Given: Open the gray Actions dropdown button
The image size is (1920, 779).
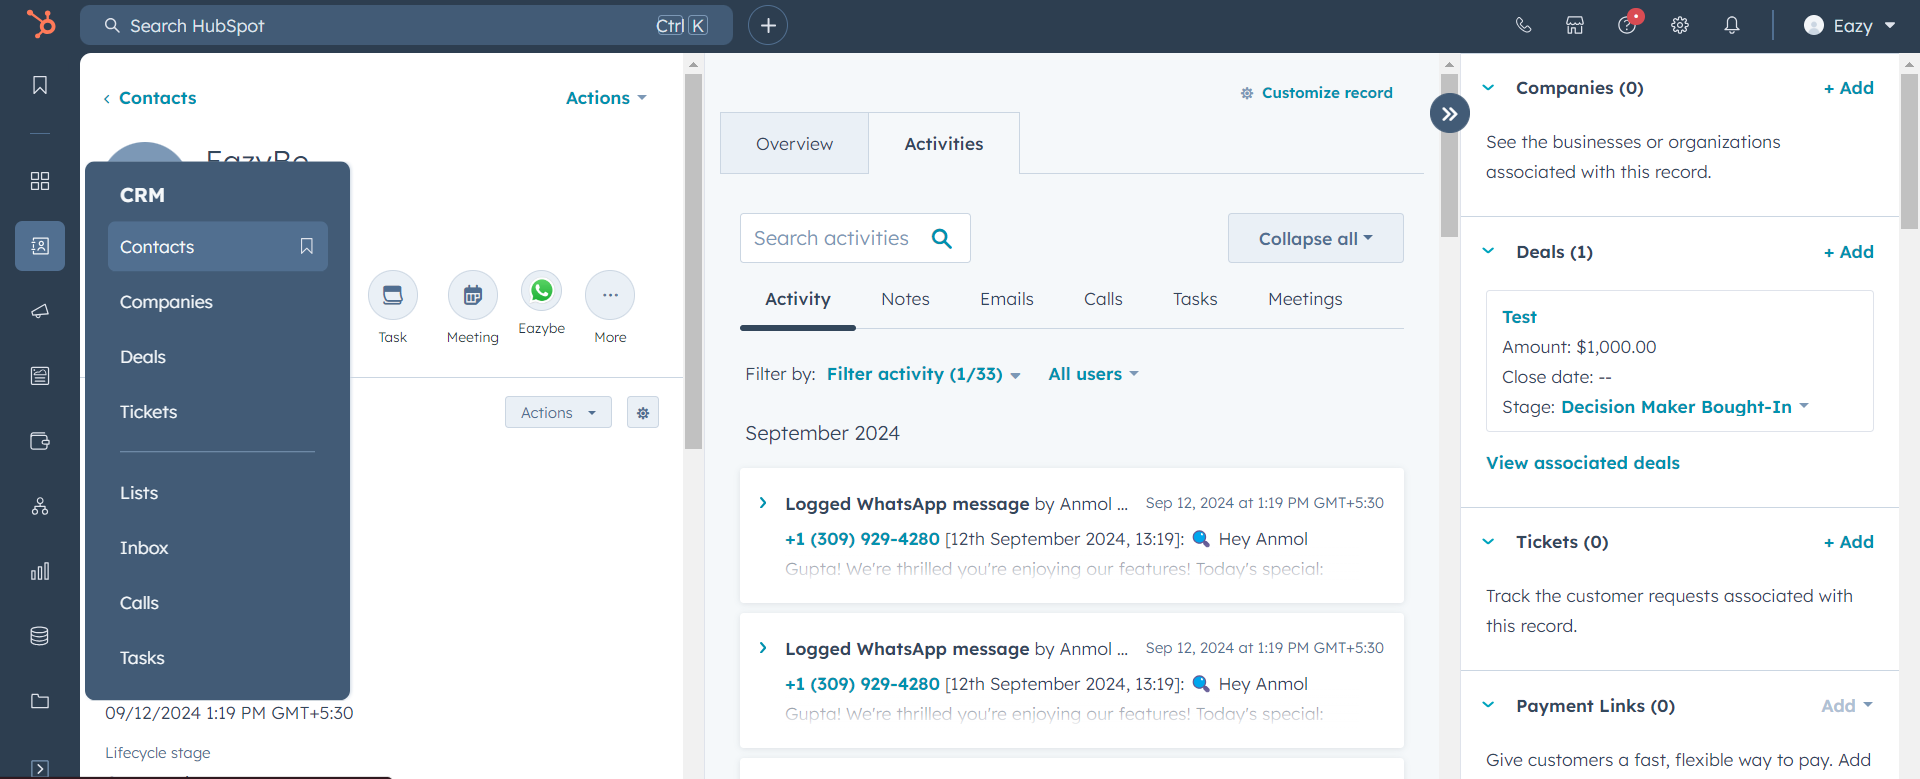Looking at the screenshot, I should 558,412.
